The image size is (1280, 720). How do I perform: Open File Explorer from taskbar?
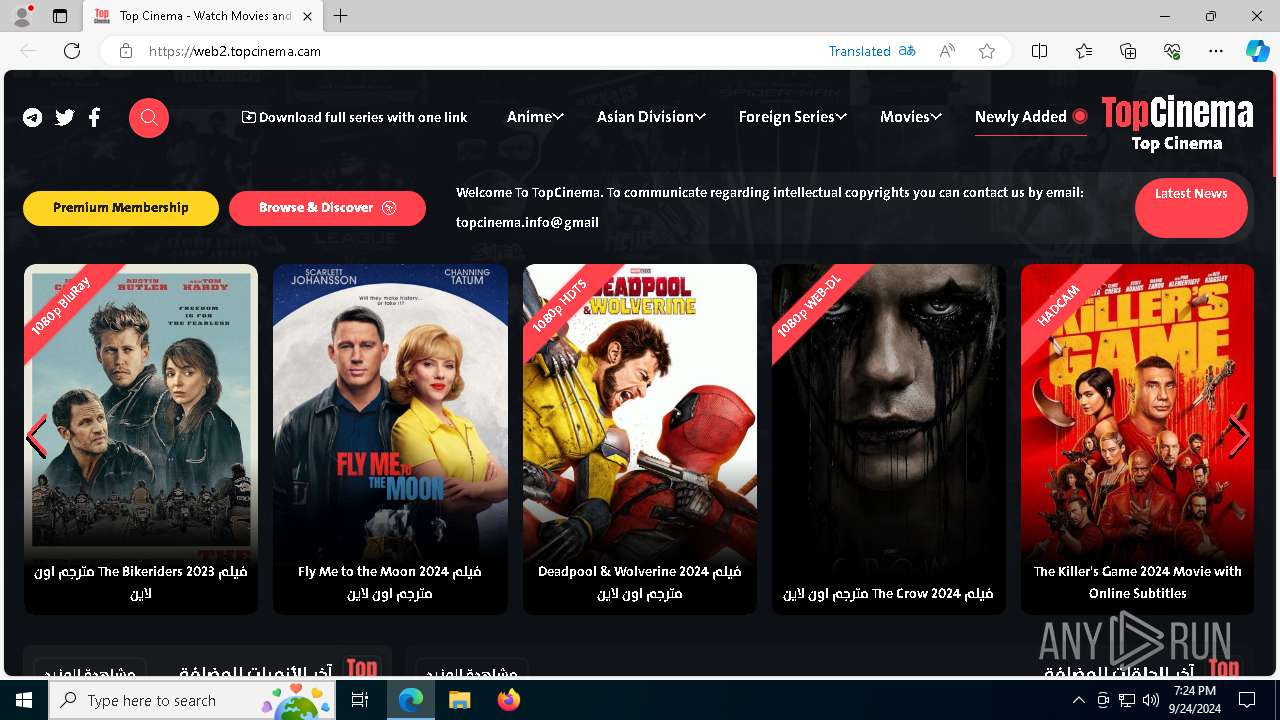click(x=459, y=700)
